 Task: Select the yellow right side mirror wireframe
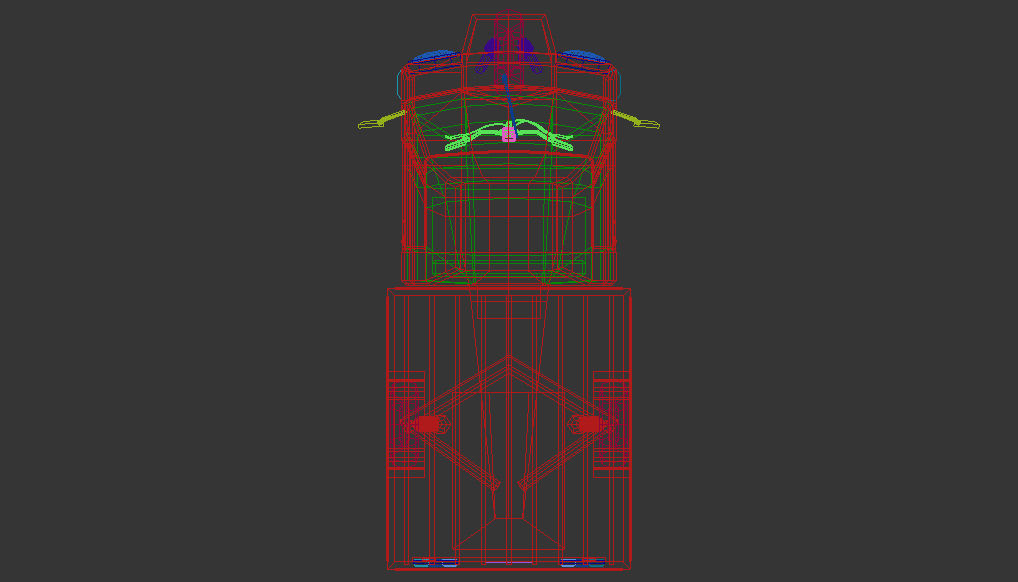tap(636, 120)
